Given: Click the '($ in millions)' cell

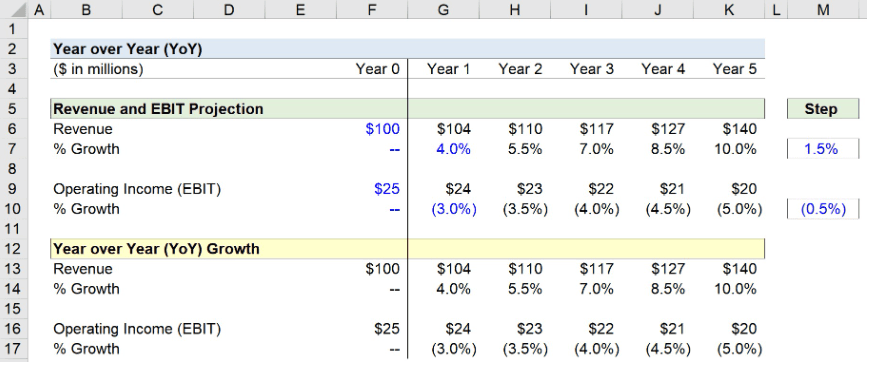Looking at the screenshot, I should point(98,69).
